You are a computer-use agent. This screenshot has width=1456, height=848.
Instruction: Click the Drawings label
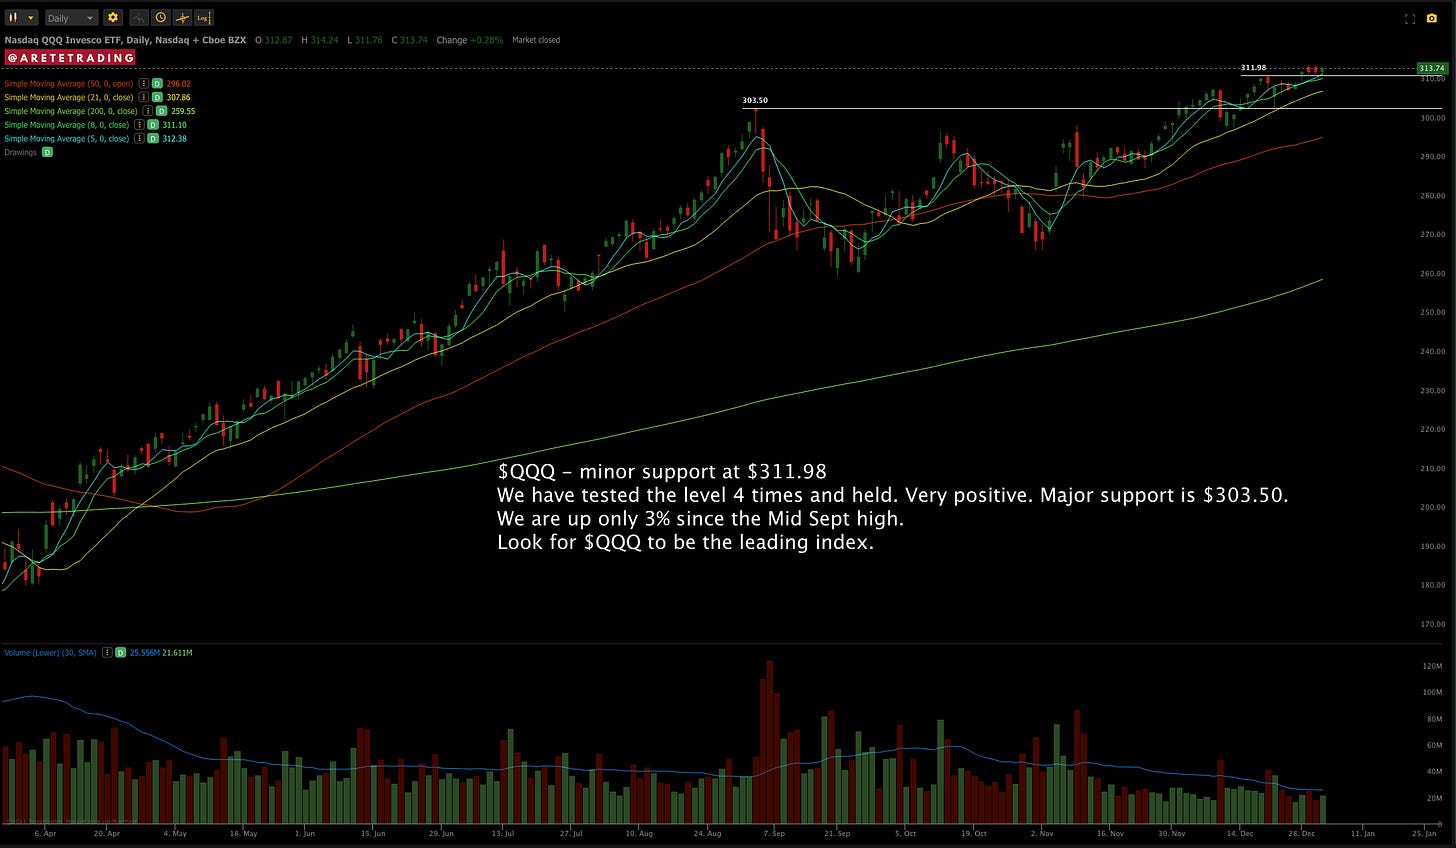coord(20,152)
